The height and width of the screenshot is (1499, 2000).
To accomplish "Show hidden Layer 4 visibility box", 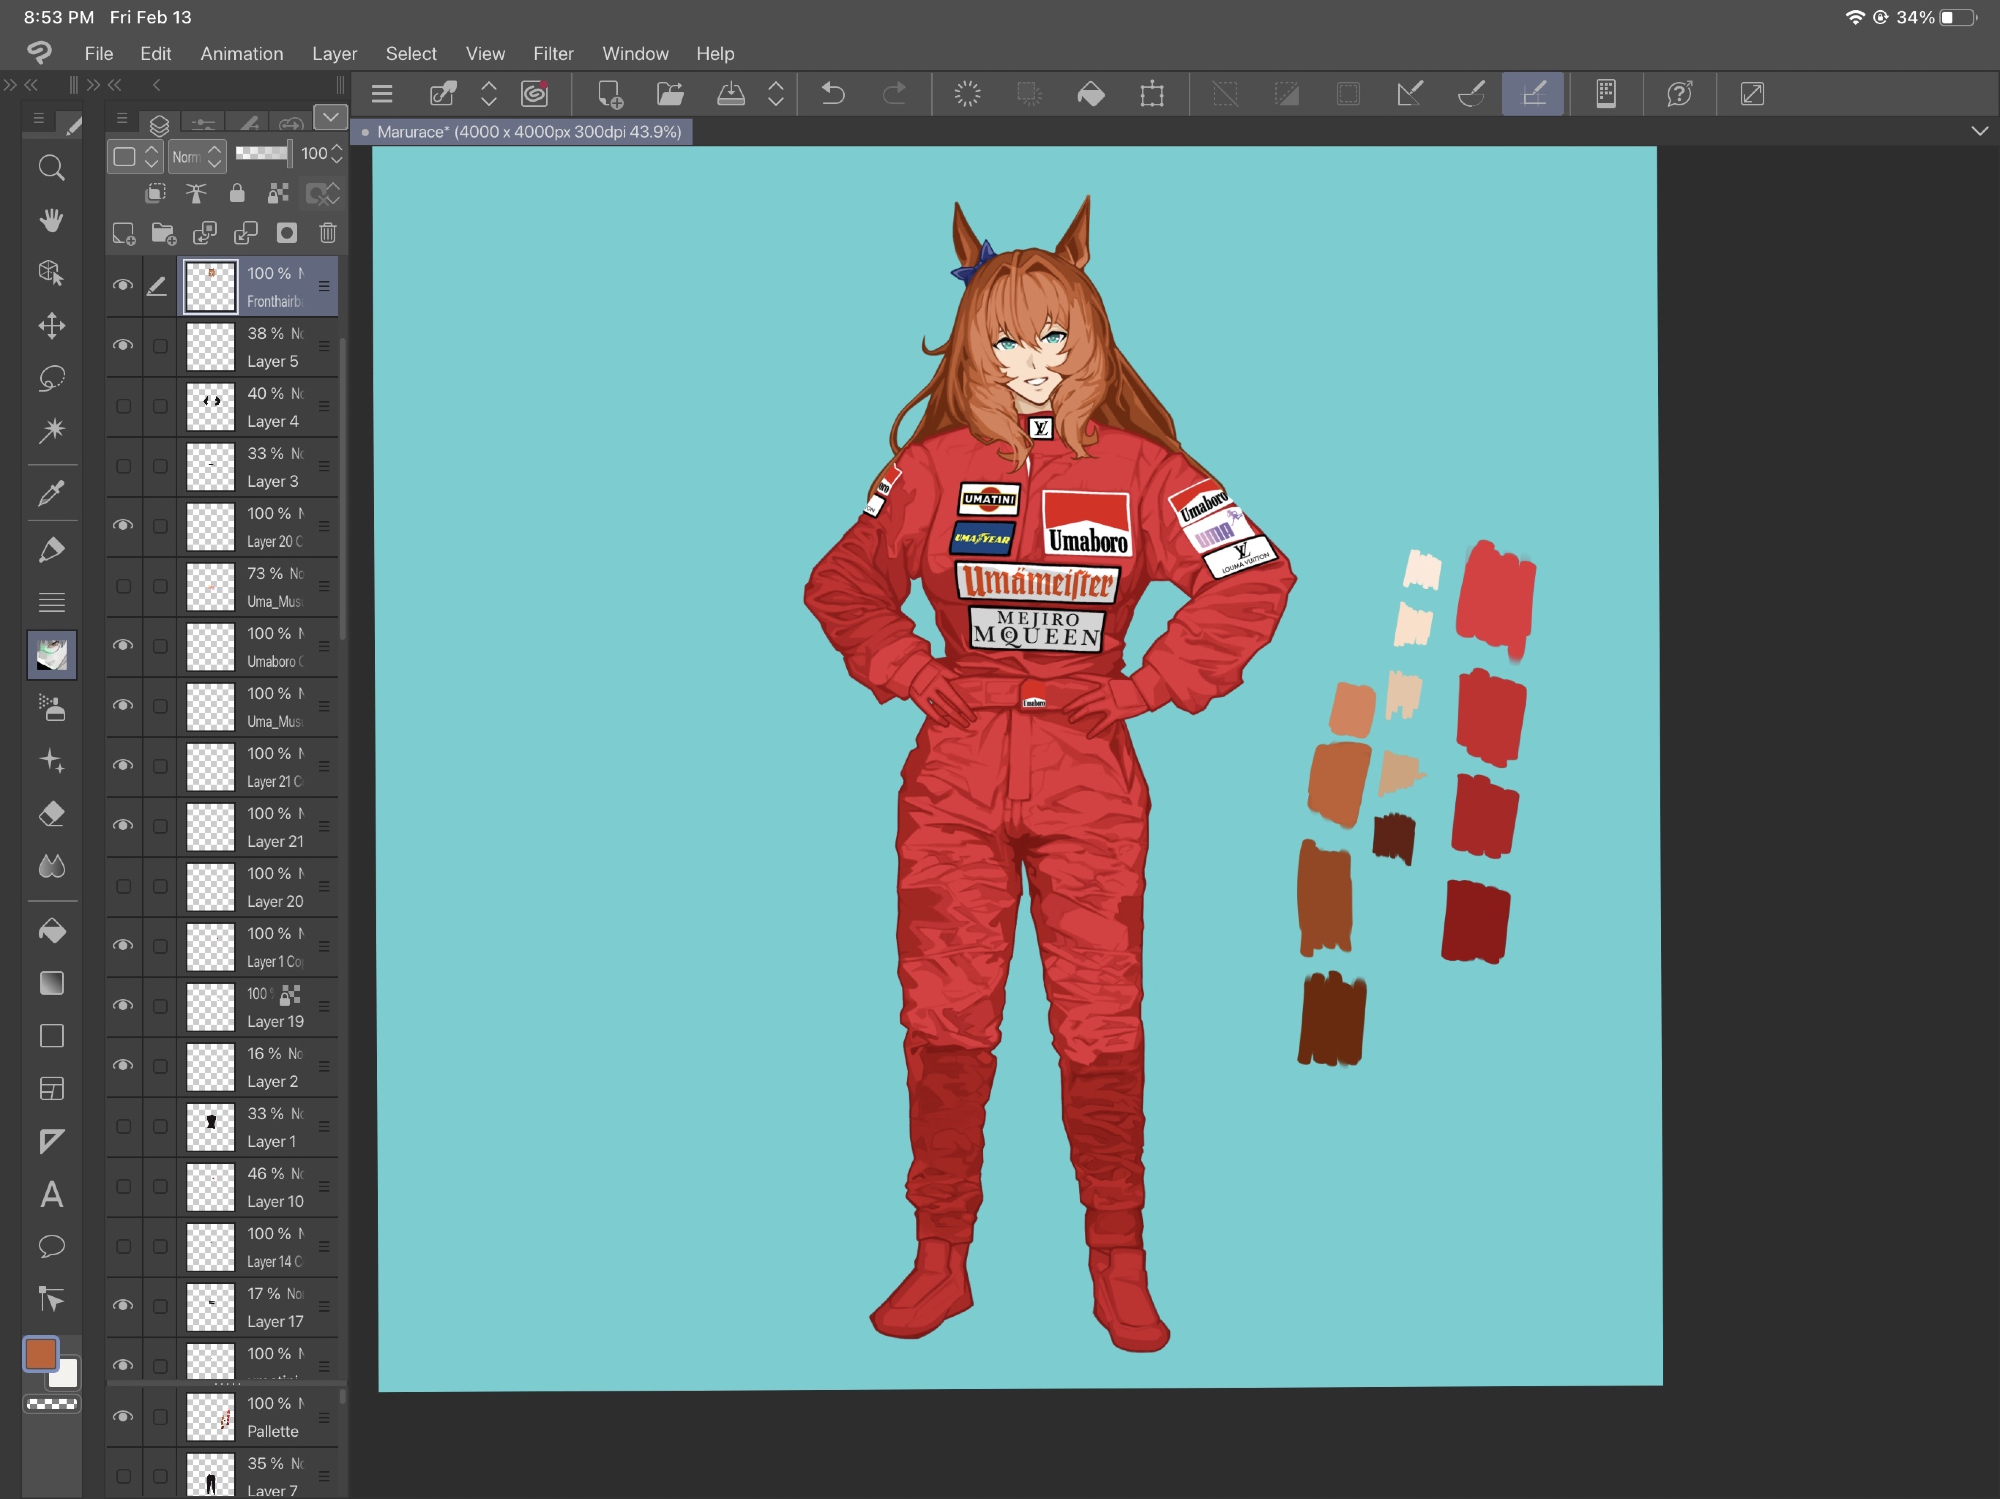I will tap(123, 406).
